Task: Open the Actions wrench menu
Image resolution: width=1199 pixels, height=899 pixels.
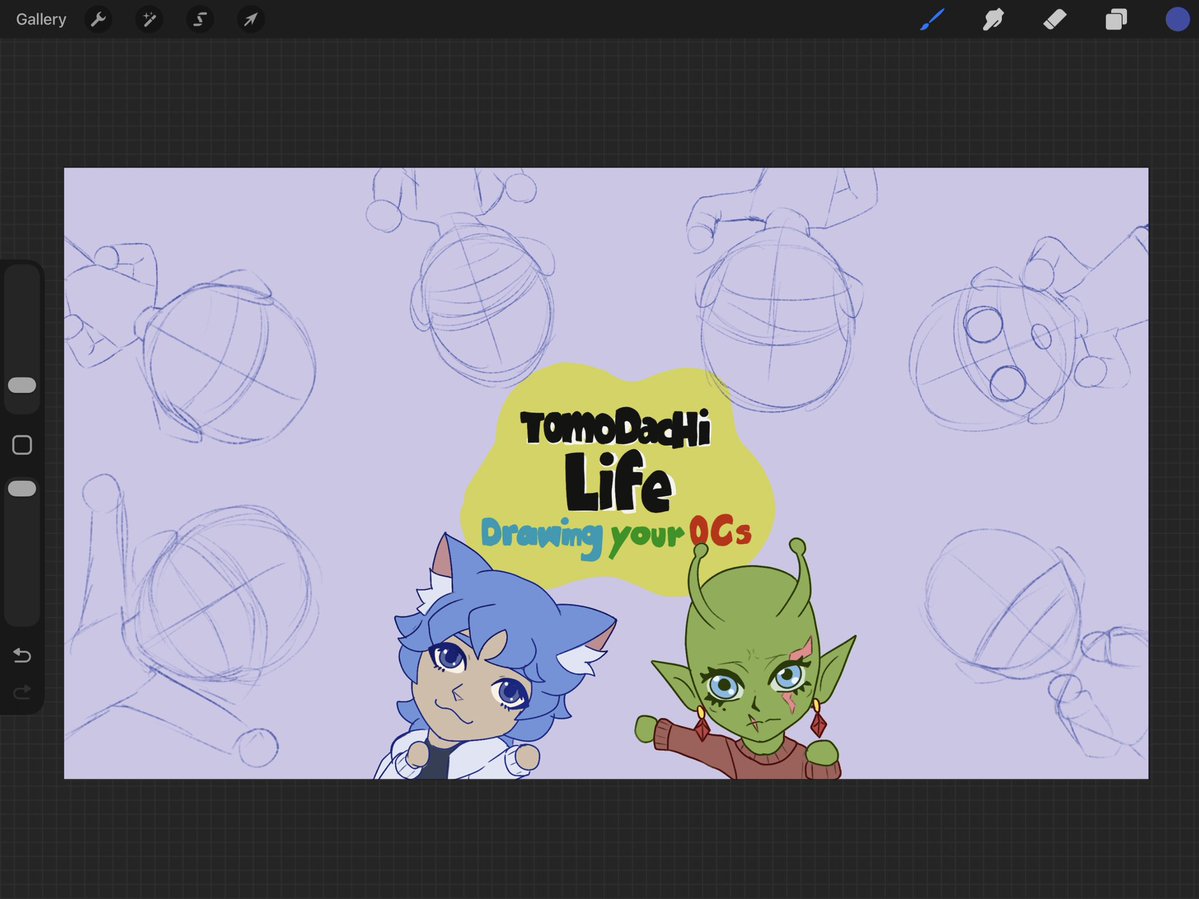Action: pos(98,19)
